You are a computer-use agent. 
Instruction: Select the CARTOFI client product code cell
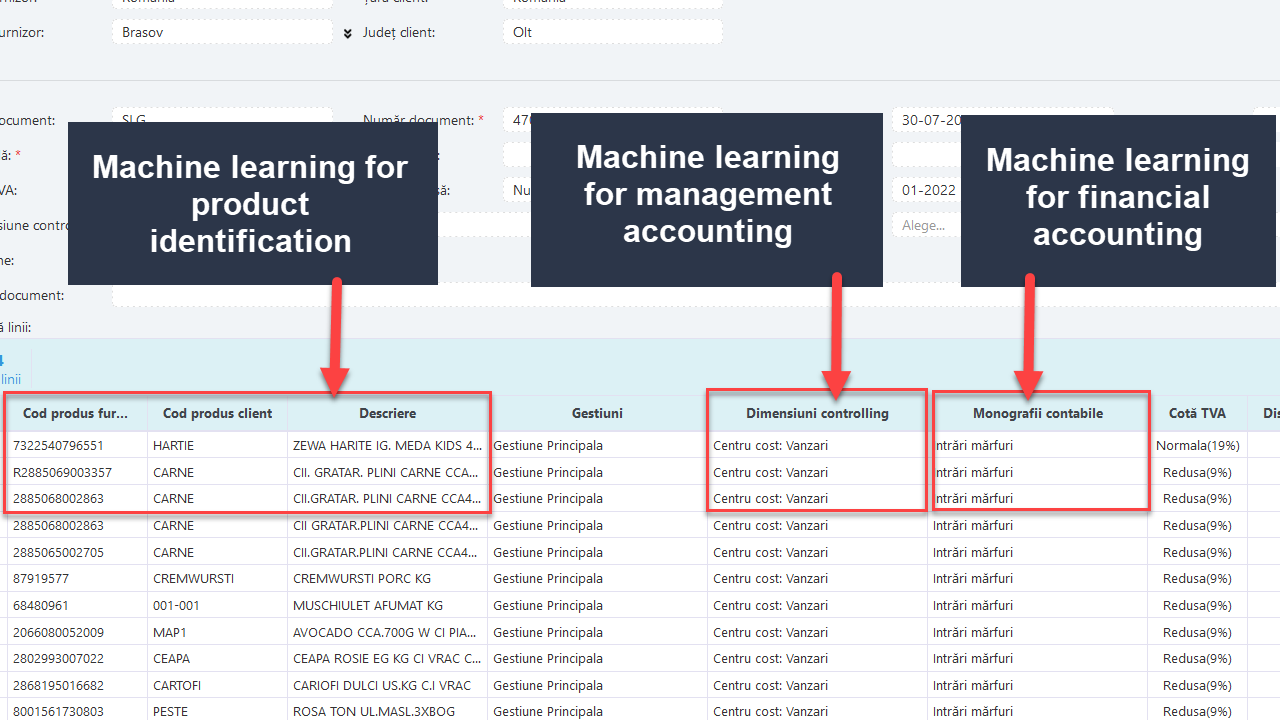coord(218,685)
